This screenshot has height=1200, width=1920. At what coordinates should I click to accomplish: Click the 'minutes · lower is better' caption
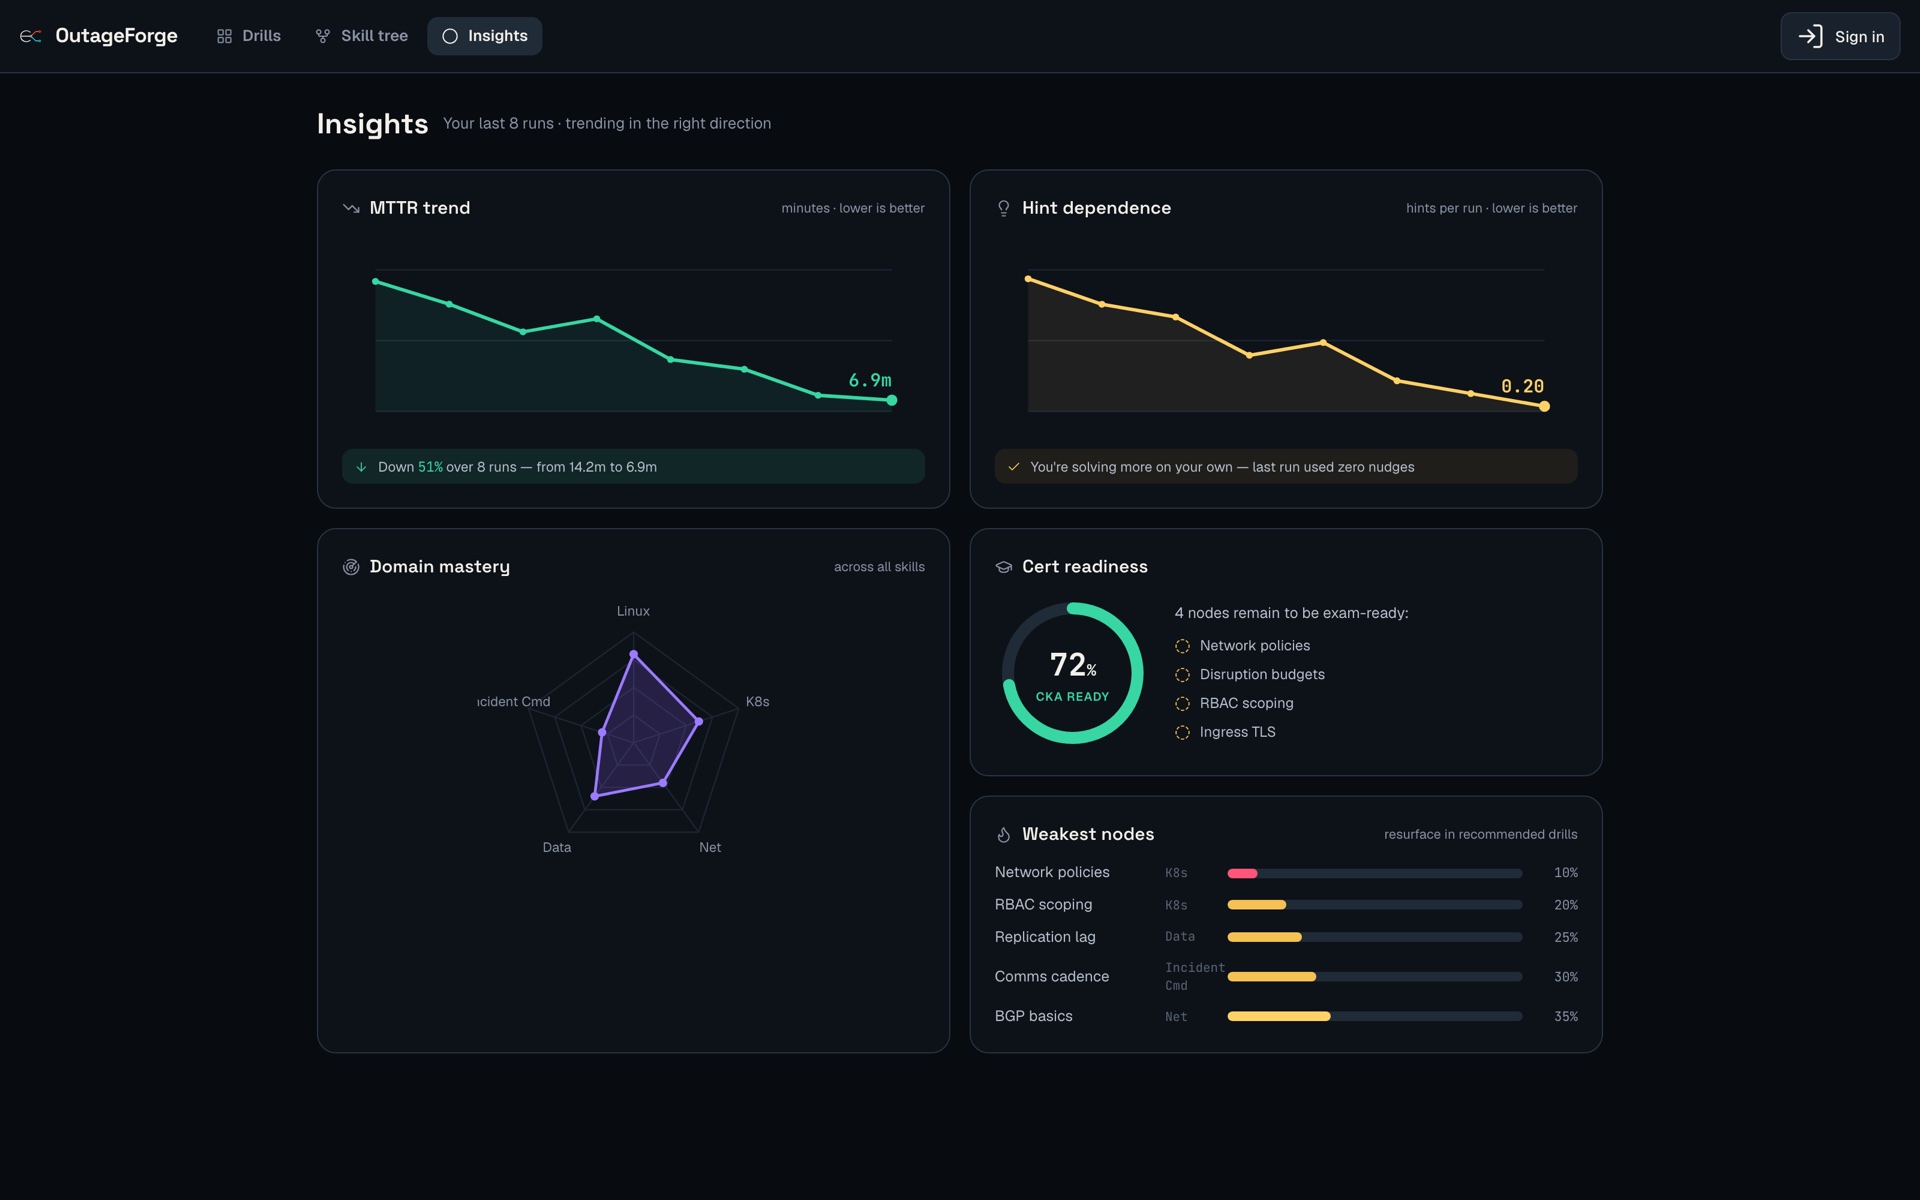(853, 208)
